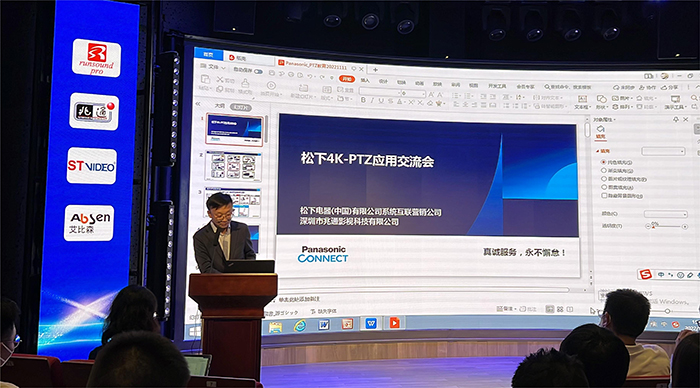700x388 pixels.
Task: Click the Underline formatting icon
Action: click(381, 101)
